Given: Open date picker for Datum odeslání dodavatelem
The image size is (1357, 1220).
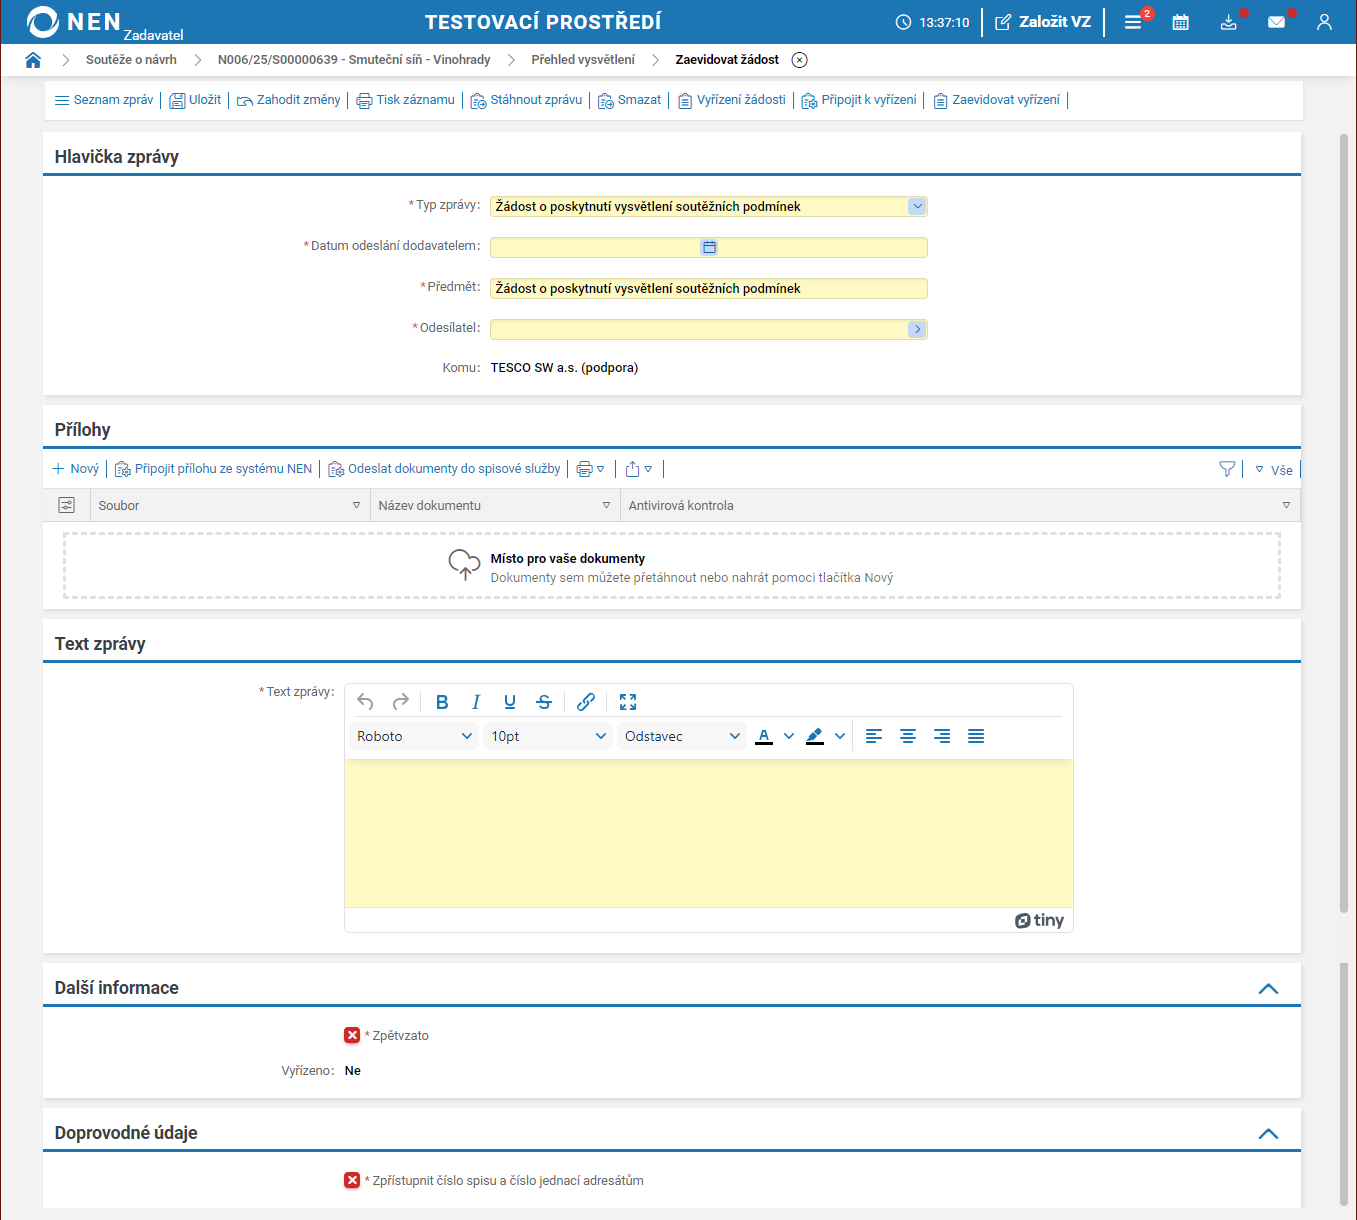Looking at the screenshot, I should (x=709, y=247).
